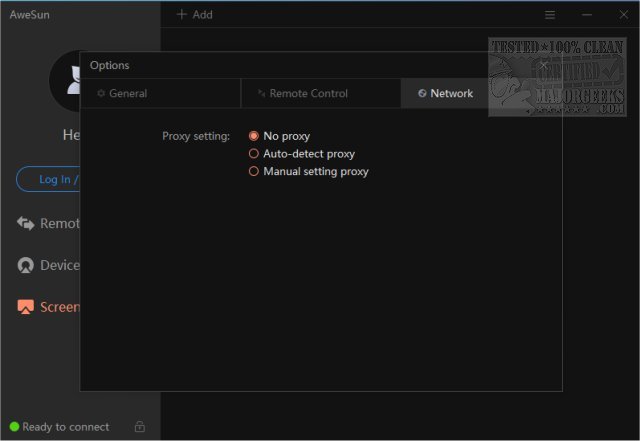Click the user avatar icon

(65, 81)
